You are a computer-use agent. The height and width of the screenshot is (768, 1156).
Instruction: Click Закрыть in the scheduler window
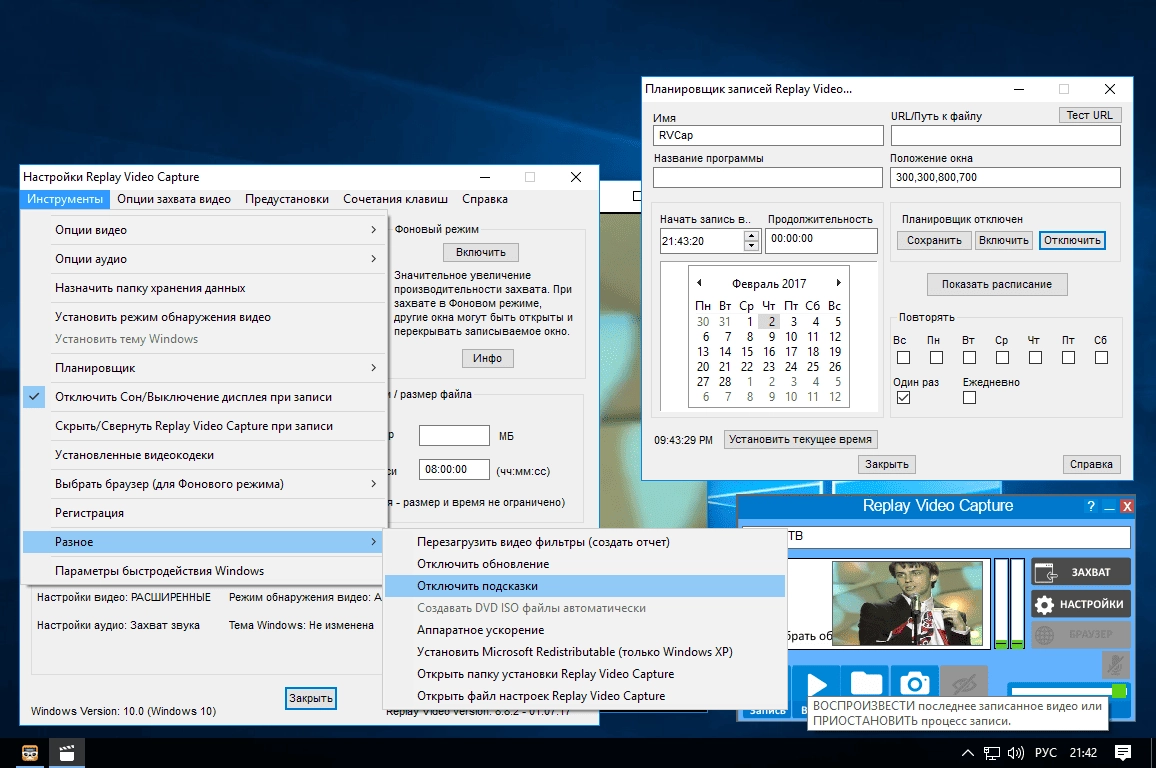tap(887, 464)
